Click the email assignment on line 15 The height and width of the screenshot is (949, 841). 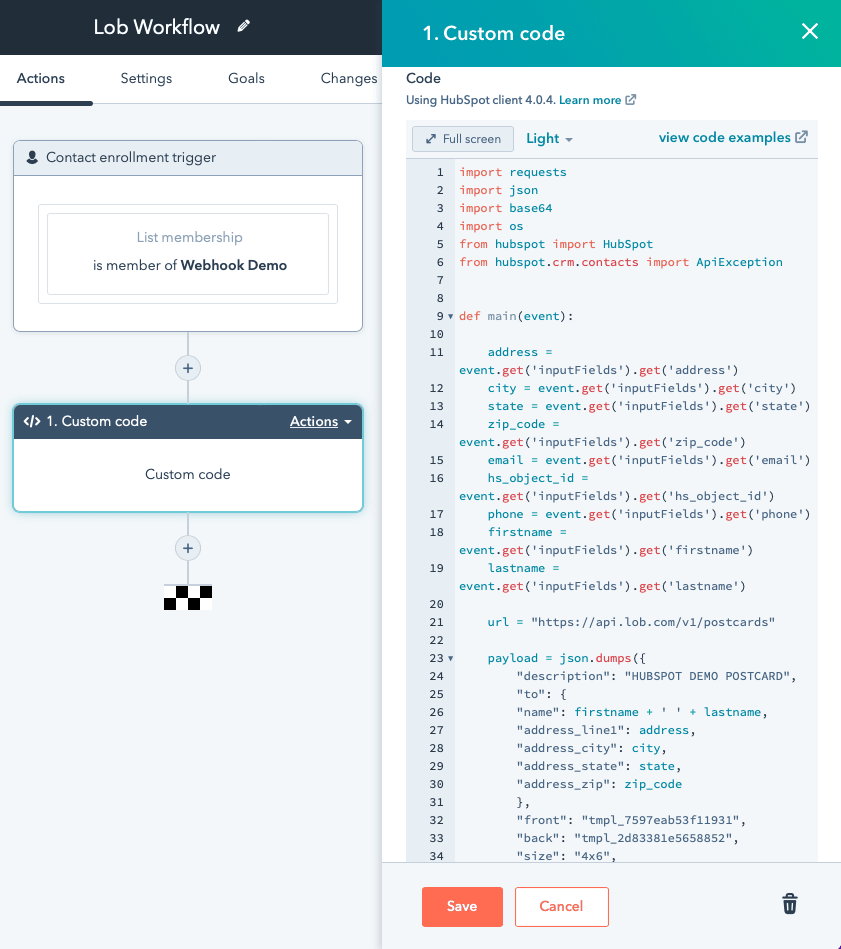[x=649, y=460]
